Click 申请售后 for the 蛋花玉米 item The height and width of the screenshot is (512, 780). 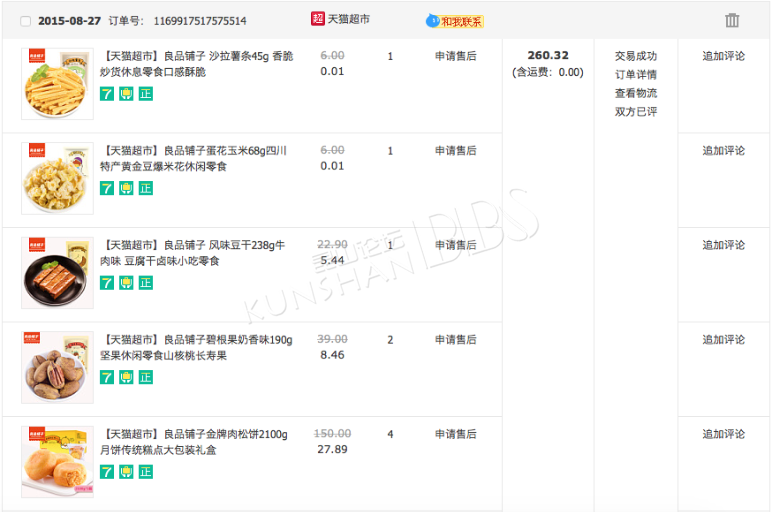click(456, 150)
